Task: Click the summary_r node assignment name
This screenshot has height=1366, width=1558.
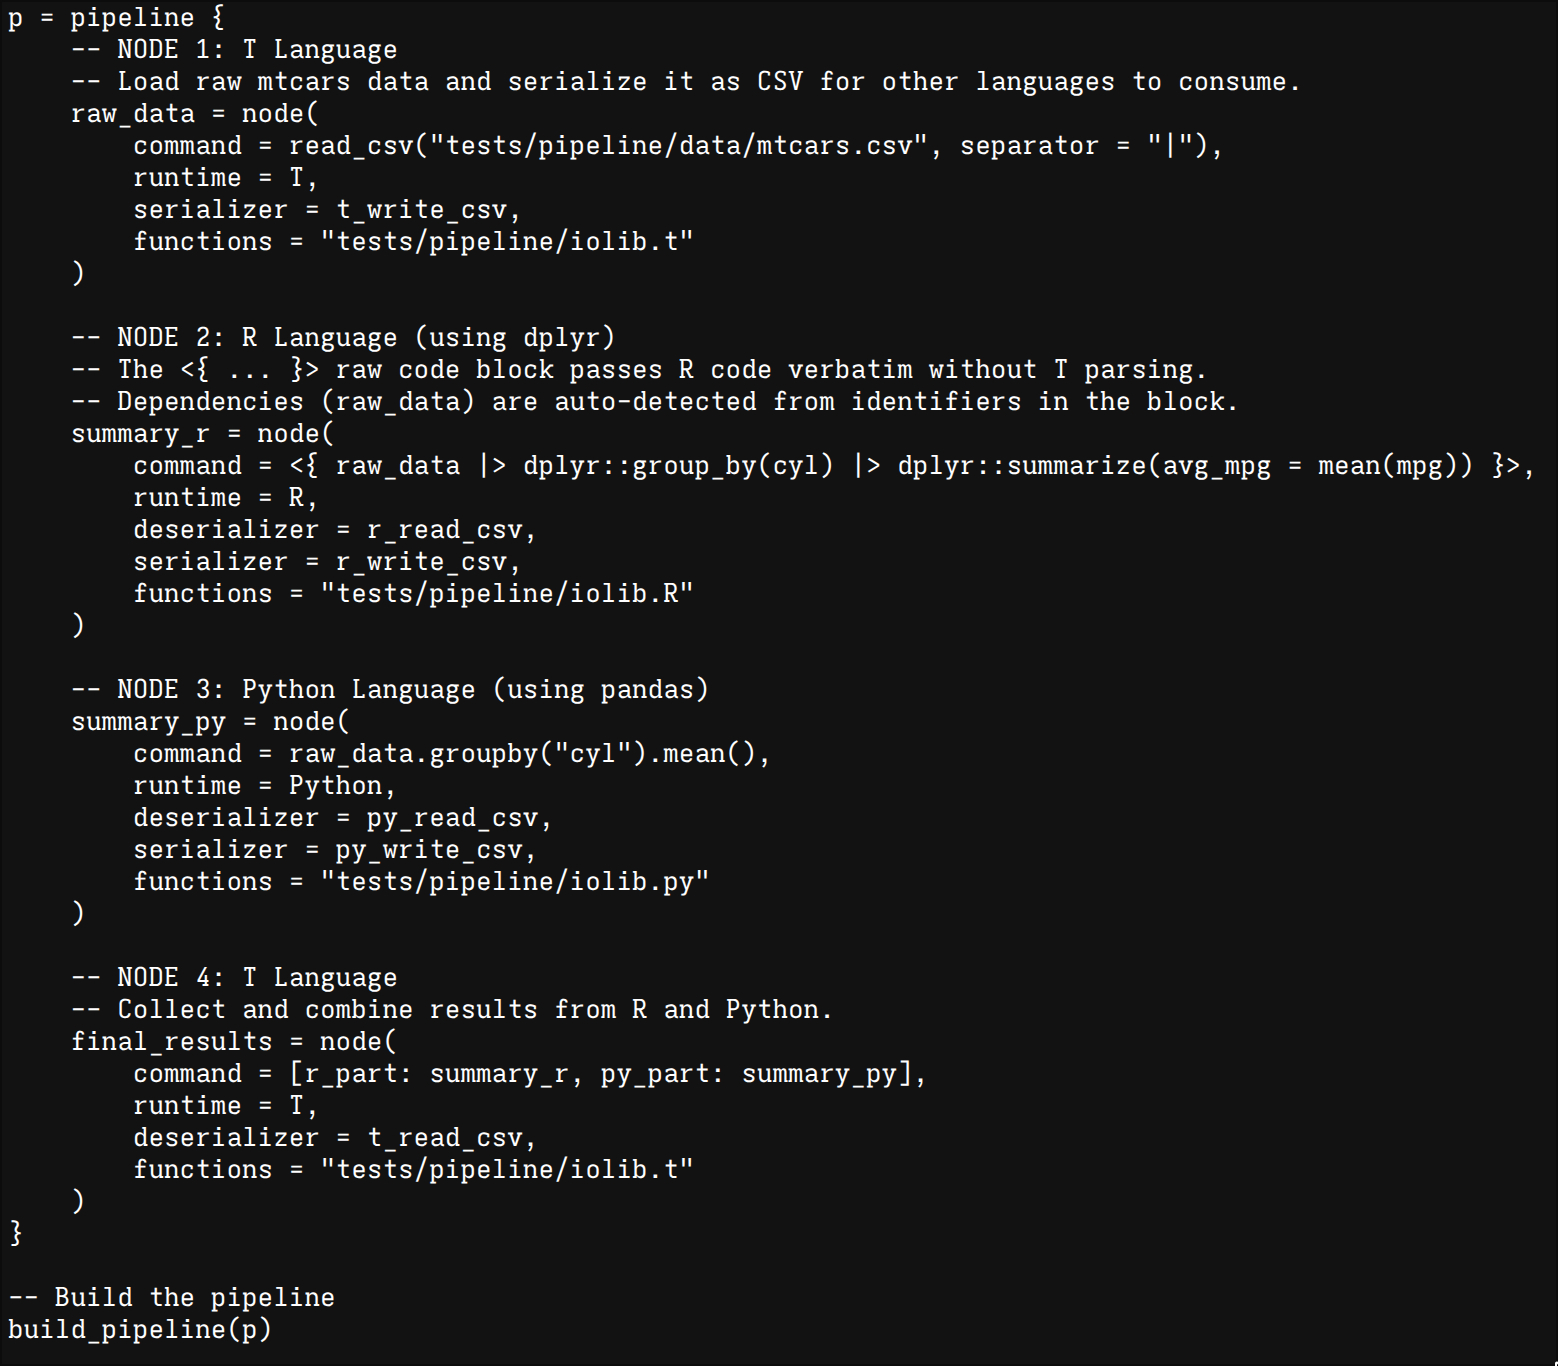Action: coord(140,434)
